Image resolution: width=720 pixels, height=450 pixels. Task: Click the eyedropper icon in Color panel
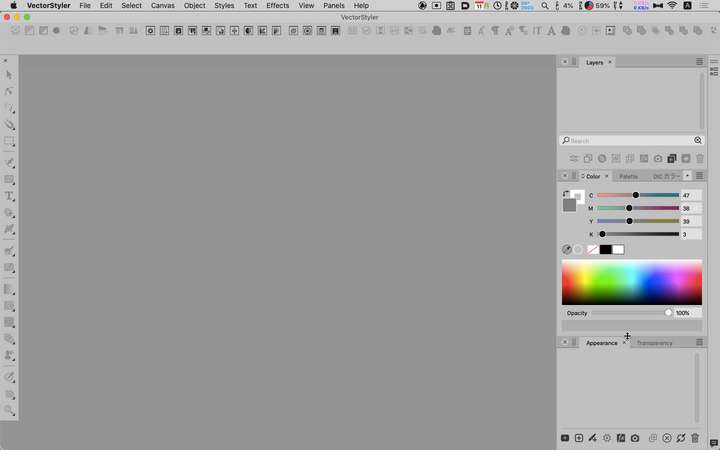pyautogui.click(x=567, y=249)
